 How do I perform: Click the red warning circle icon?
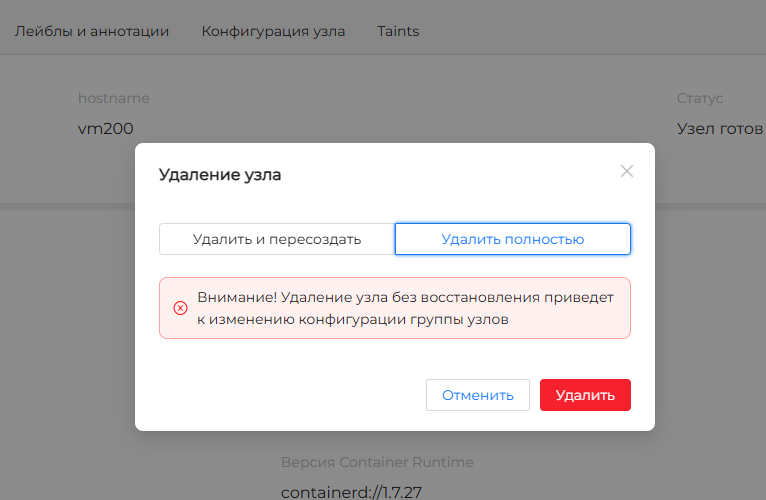pyautogui.click(x=181, y=308)
